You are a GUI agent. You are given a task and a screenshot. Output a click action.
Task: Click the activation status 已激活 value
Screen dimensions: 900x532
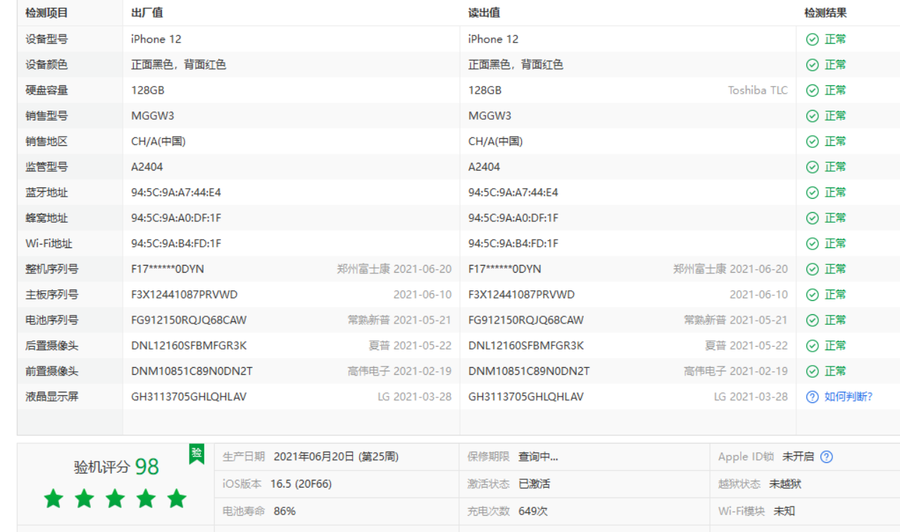(534, 484)
